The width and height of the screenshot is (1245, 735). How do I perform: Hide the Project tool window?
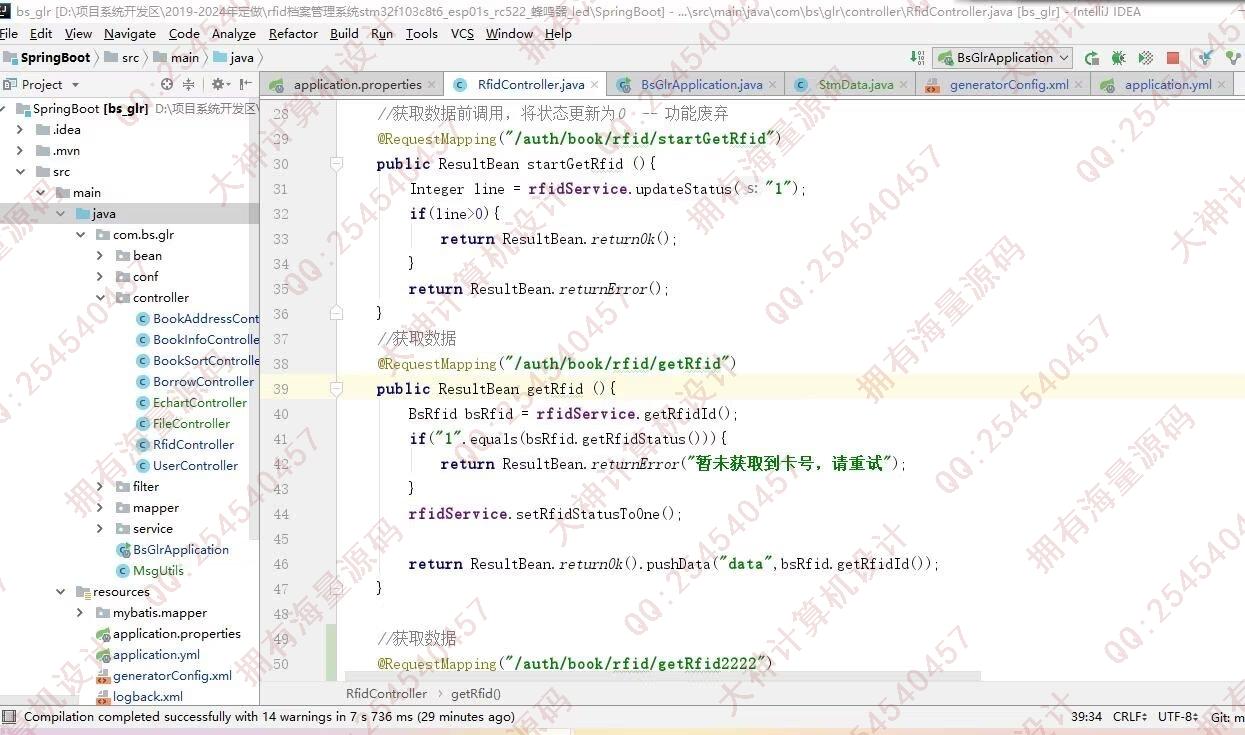pyautogui.click(x=245, y=85)
